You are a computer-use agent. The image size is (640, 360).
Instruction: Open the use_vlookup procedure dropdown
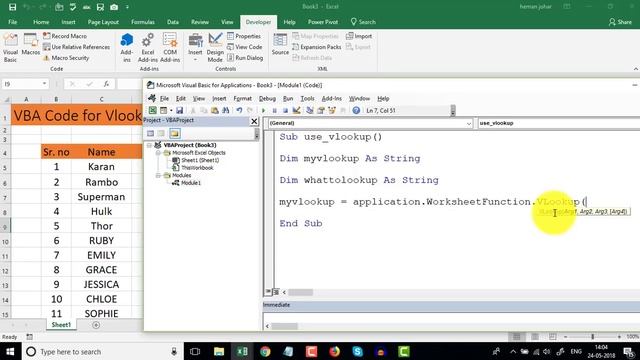click(559, 123)
